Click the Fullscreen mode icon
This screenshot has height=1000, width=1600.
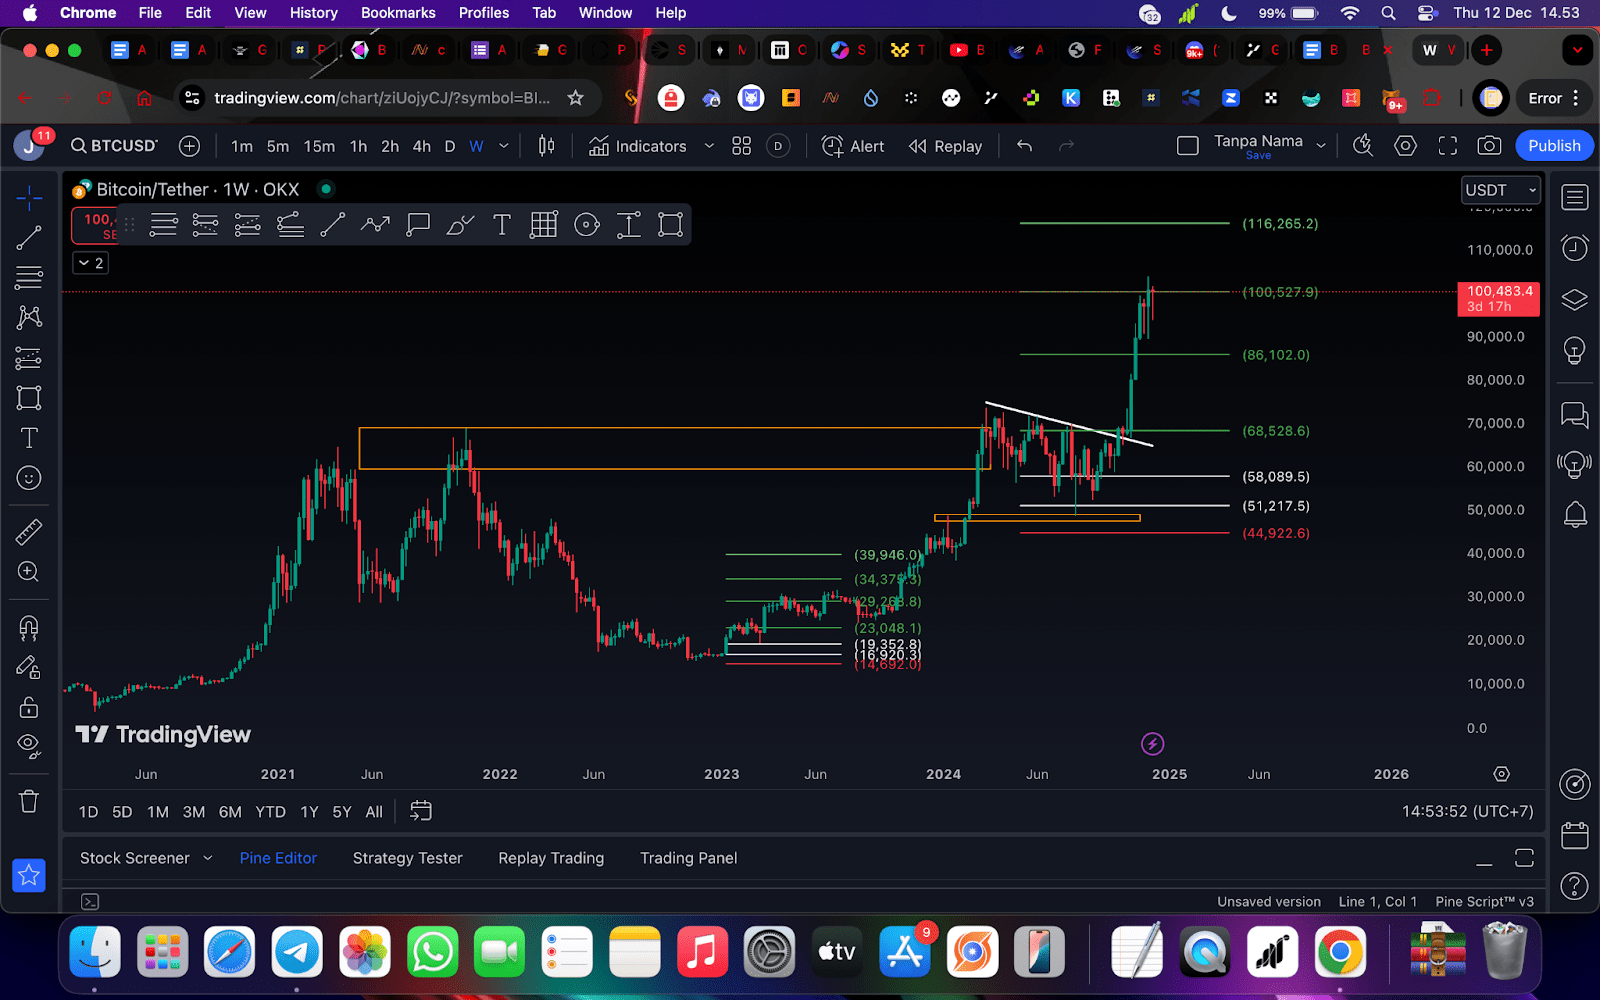[1447, 146]
